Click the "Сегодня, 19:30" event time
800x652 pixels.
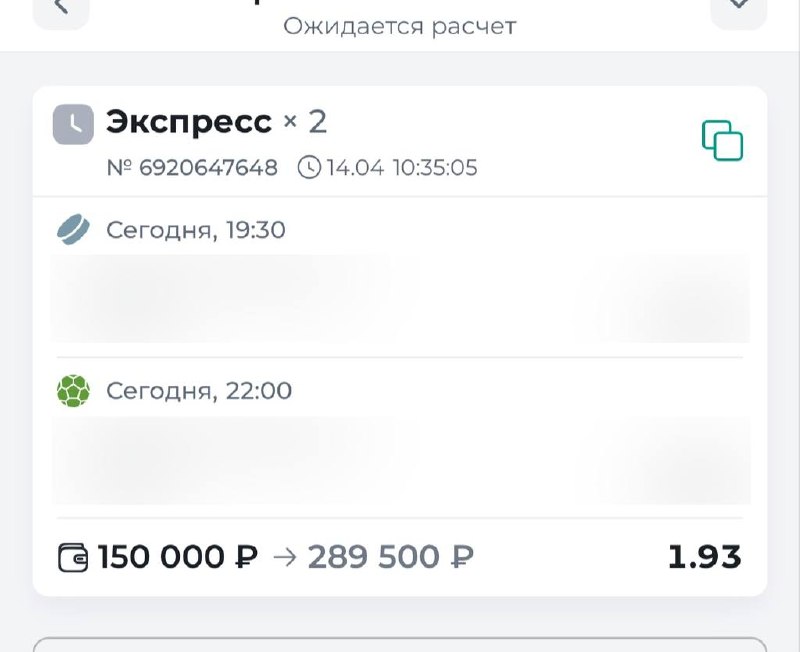point(196,231)
